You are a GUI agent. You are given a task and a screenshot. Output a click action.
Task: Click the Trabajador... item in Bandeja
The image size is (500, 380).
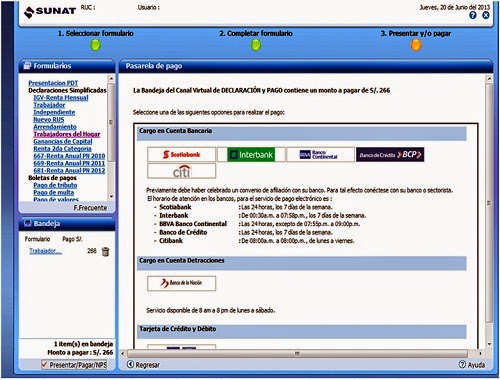[45, 251]
